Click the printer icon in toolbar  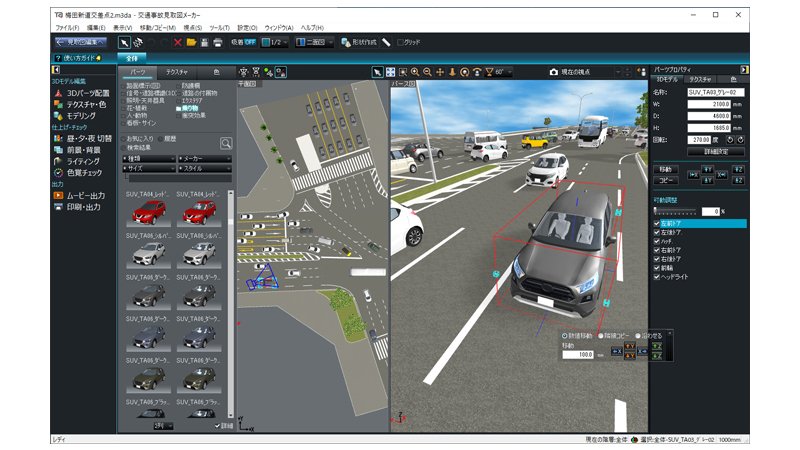(217, 43)
